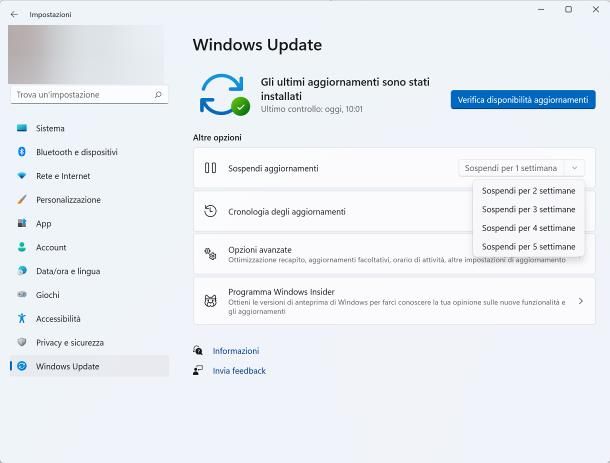This screenshot has width=610, height=463.
Task: Open Privacy e sicurezza page
Action: coord(90,342)
